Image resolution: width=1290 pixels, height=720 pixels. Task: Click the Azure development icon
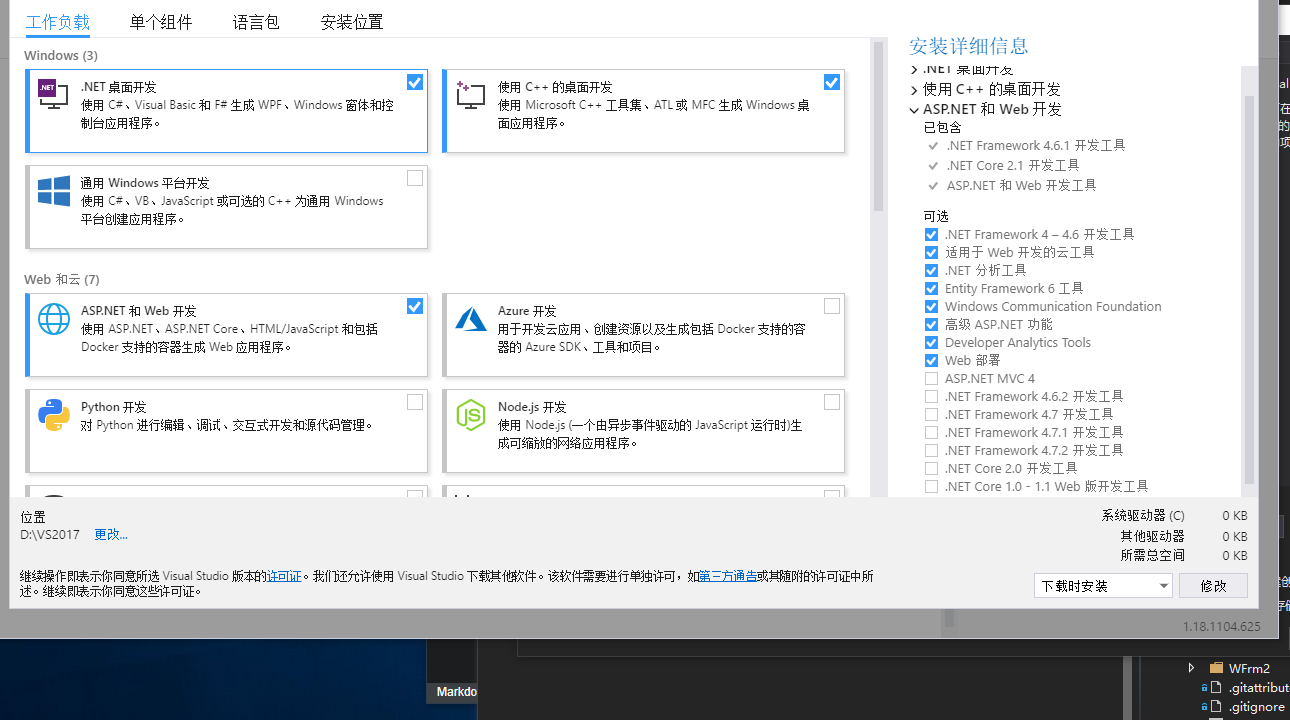point(470,319)
